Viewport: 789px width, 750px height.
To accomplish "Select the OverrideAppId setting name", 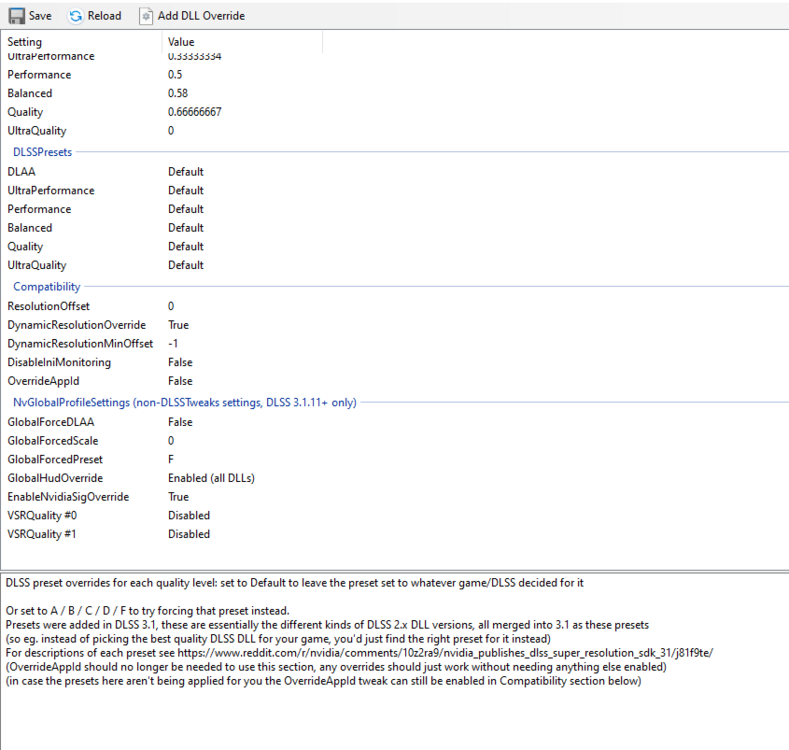I will (x=43, y=381).
